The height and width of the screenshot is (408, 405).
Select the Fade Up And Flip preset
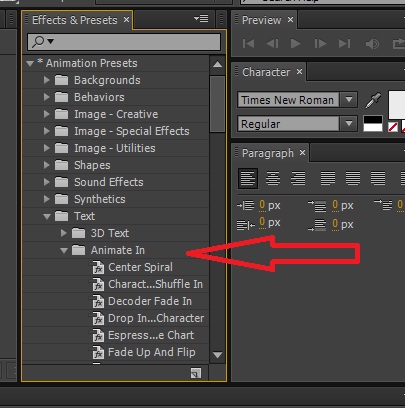point(116,352)
